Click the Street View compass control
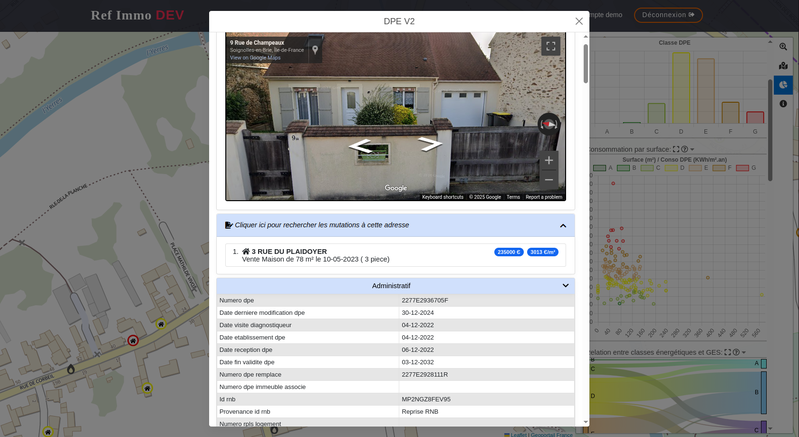This screenshot has height=437, width=799. pyautogui.click(x=548, y=123)
